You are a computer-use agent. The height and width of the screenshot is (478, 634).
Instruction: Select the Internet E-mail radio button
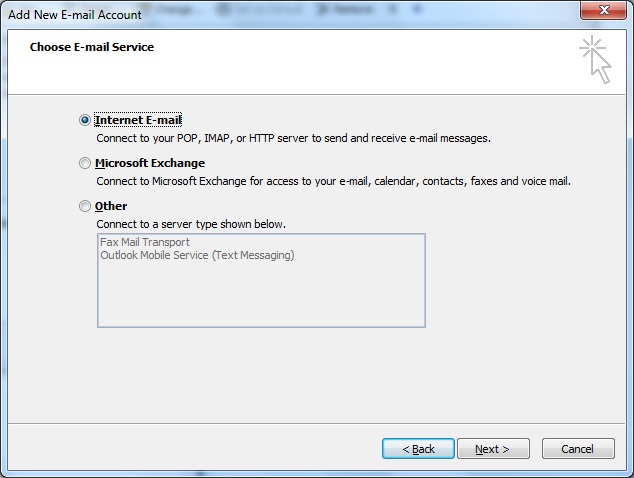tap(85, 120)
